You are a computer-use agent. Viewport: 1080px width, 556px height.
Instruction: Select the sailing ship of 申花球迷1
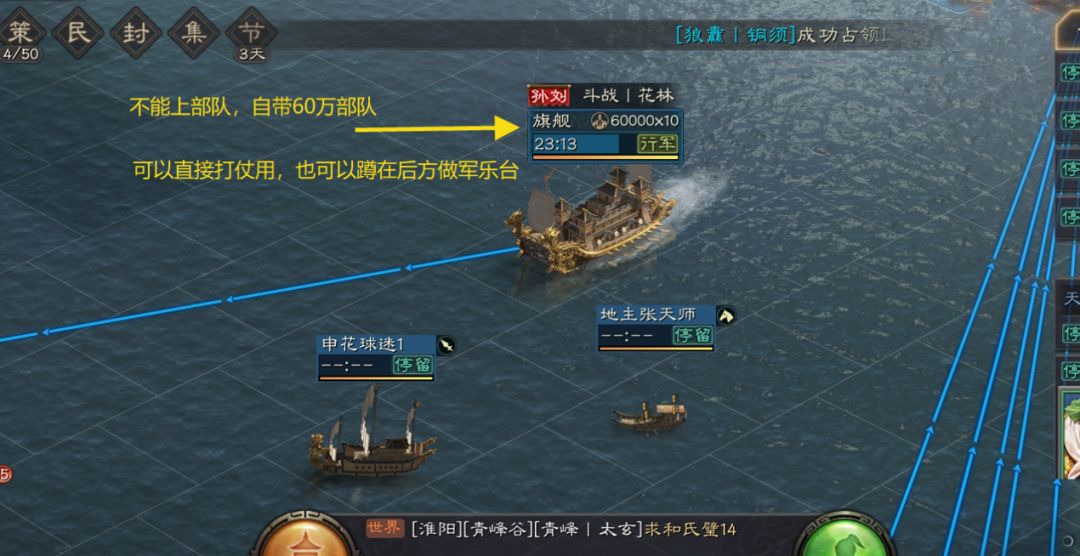point(372,433)
